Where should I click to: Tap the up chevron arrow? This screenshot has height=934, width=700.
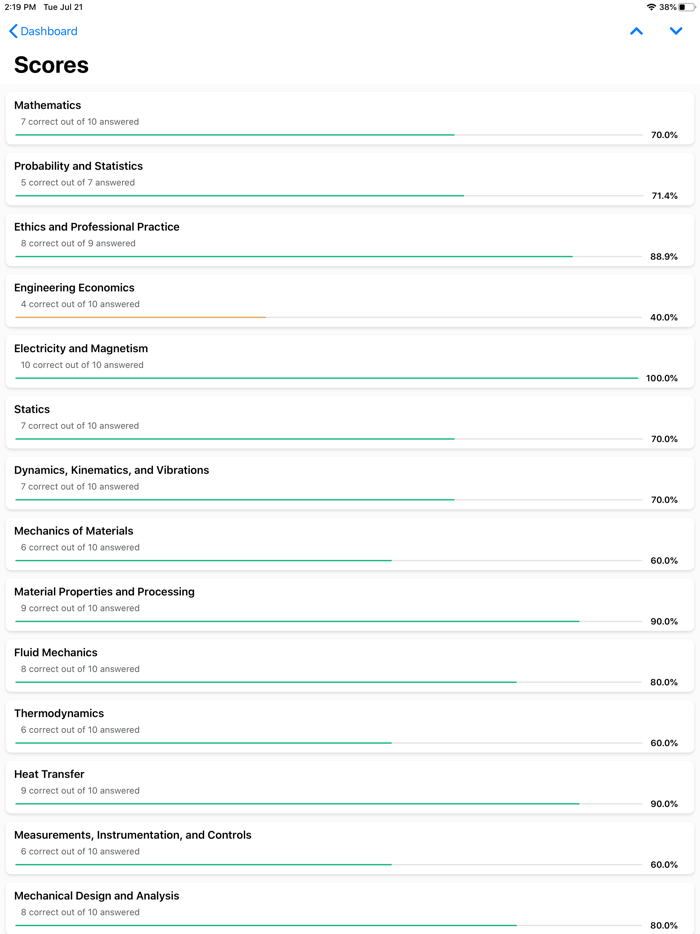click(636, 31)
